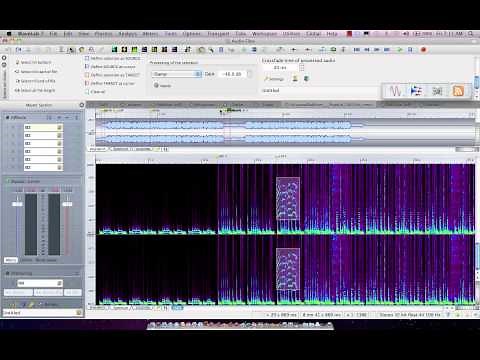Click the red Record button in toolbar

[423, 50]
